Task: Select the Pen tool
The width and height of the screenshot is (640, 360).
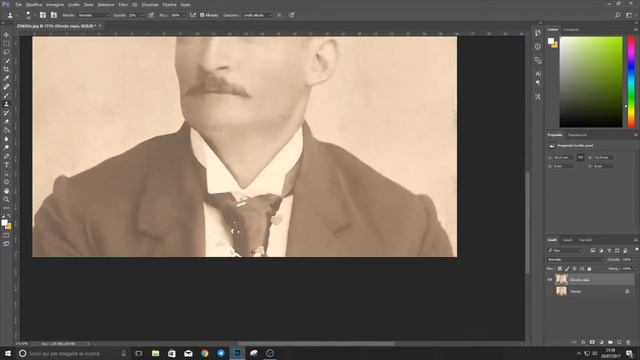Action: [6, 156]
